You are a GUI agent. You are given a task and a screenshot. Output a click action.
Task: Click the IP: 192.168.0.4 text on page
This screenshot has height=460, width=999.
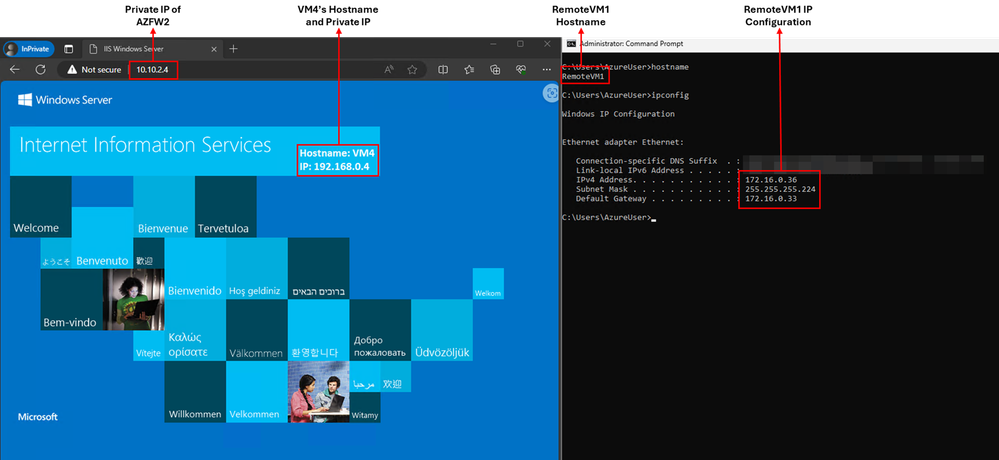[335, 167]
